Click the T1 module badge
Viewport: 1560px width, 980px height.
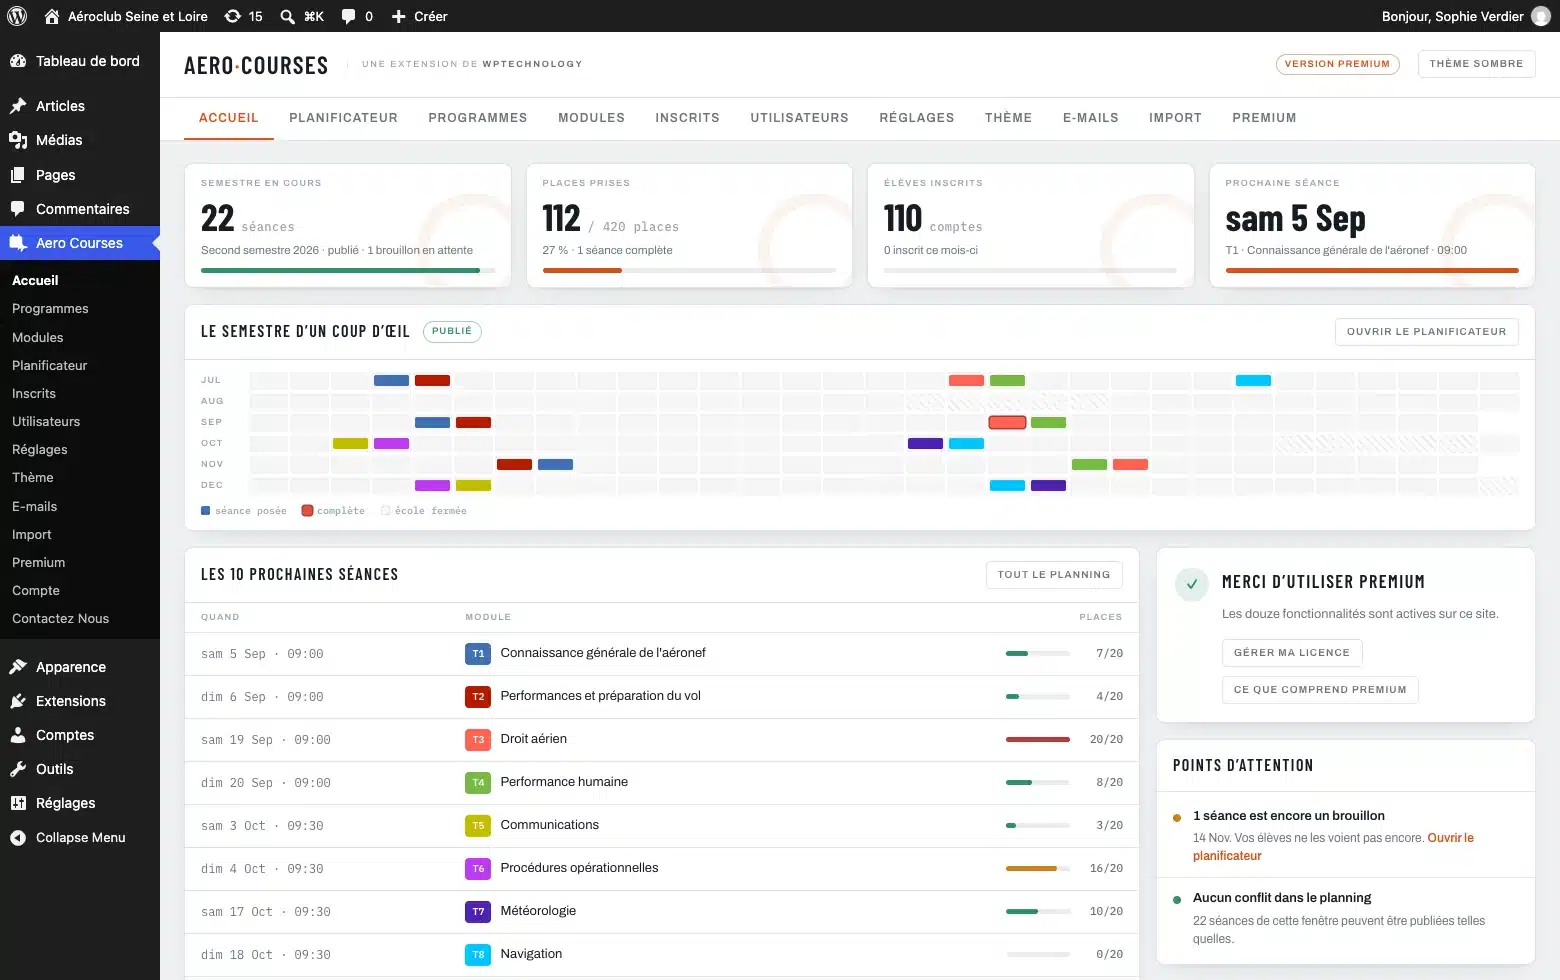(478, 654)
